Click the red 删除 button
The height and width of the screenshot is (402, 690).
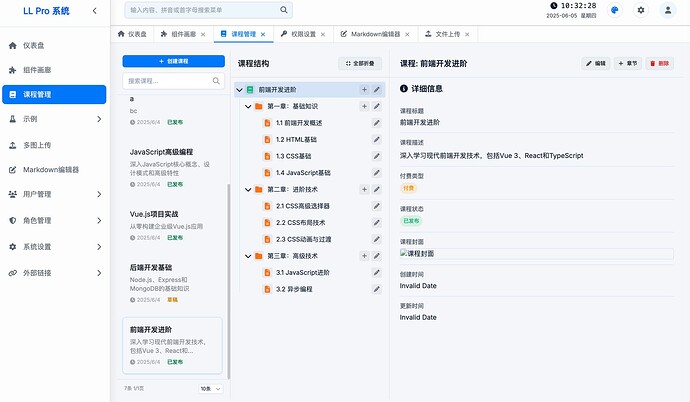click(x=660, y=63)
